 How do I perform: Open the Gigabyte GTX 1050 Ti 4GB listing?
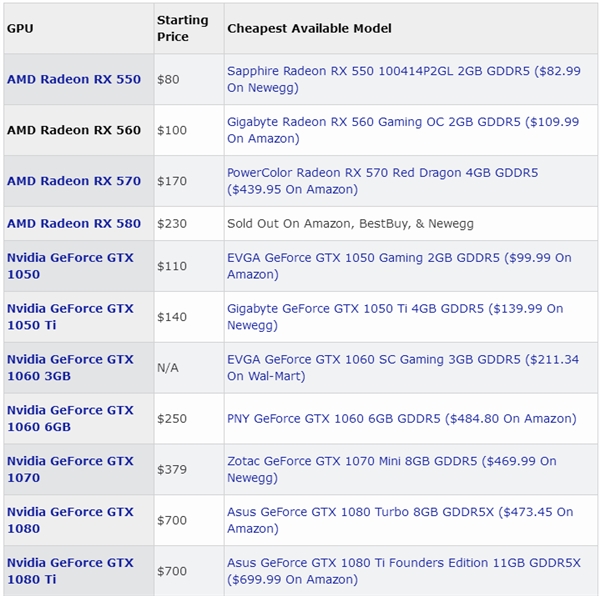click(x=394, y=316)
